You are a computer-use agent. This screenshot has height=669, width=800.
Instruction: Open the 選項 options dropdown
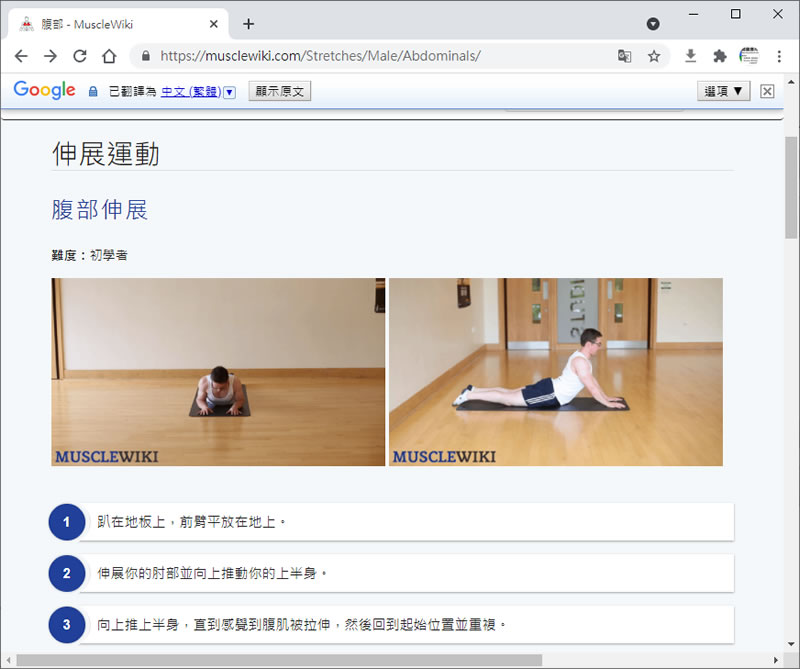point(723,91)
